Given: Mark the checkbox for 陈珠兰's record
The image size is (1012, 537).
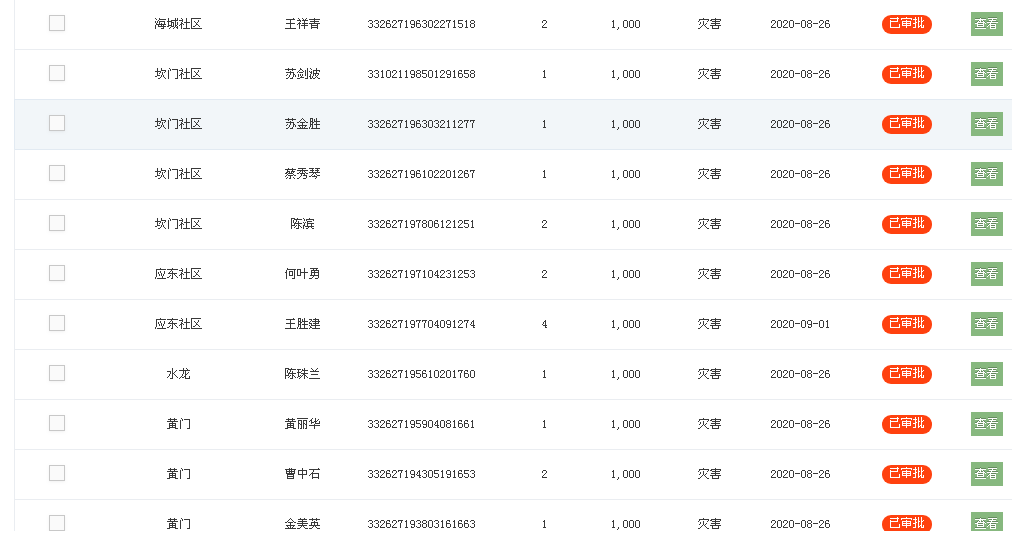Looking at the screenshot, I should pos(57,373).
